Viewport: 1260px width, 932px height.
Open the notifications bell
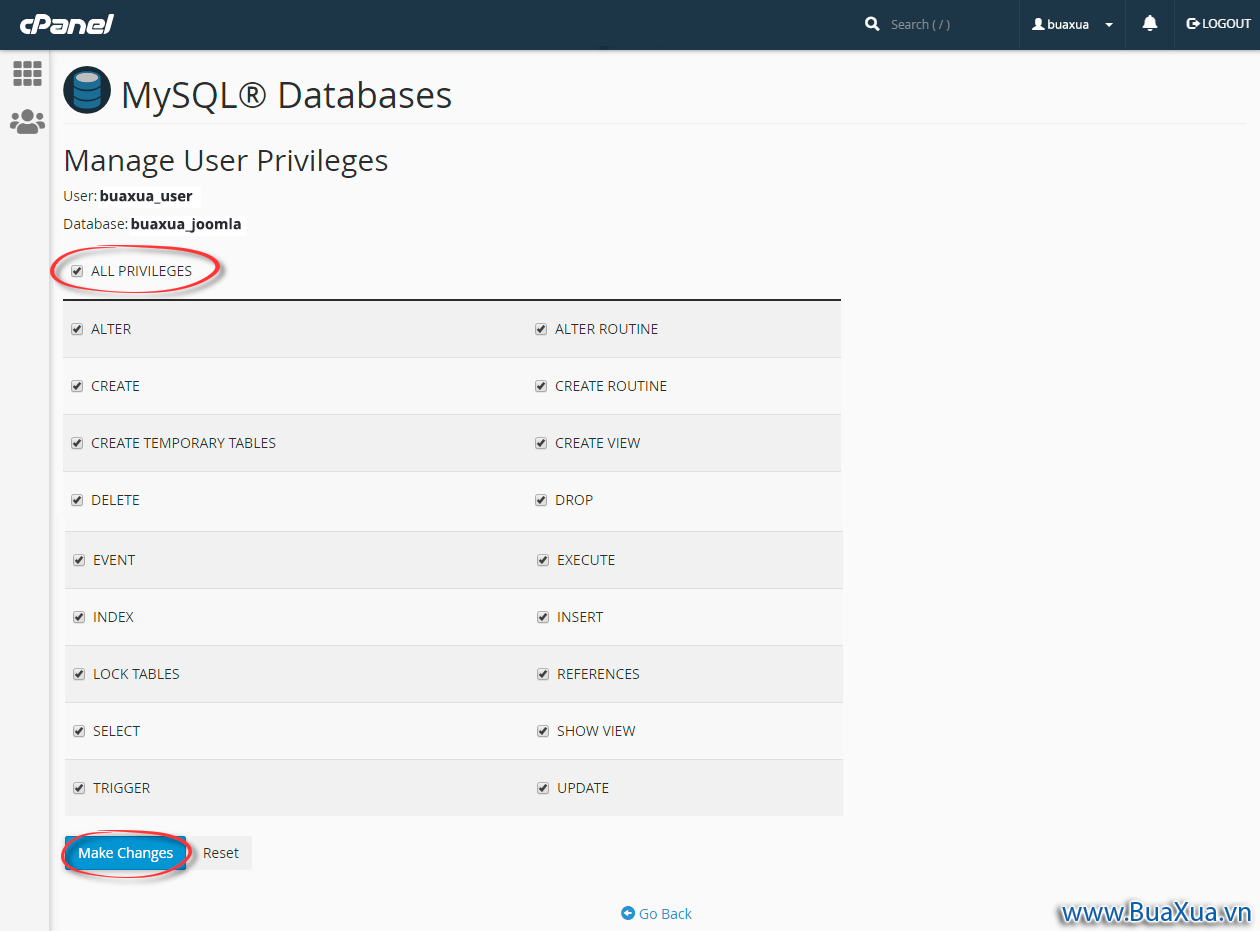coord(1150,24)
